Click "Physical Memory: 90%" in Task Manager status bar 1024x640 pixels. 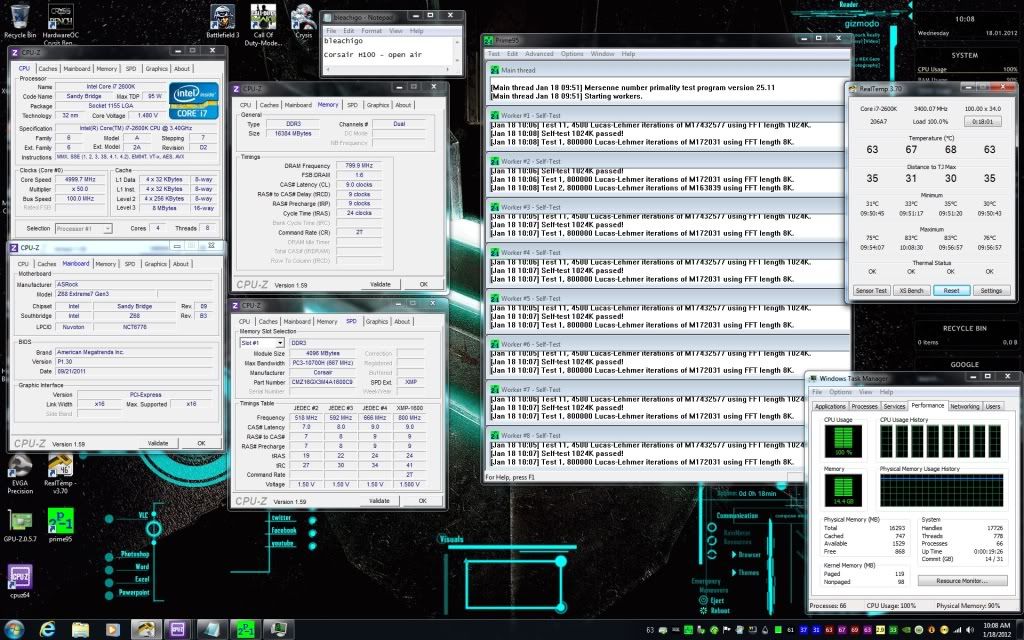coord(968,605)
